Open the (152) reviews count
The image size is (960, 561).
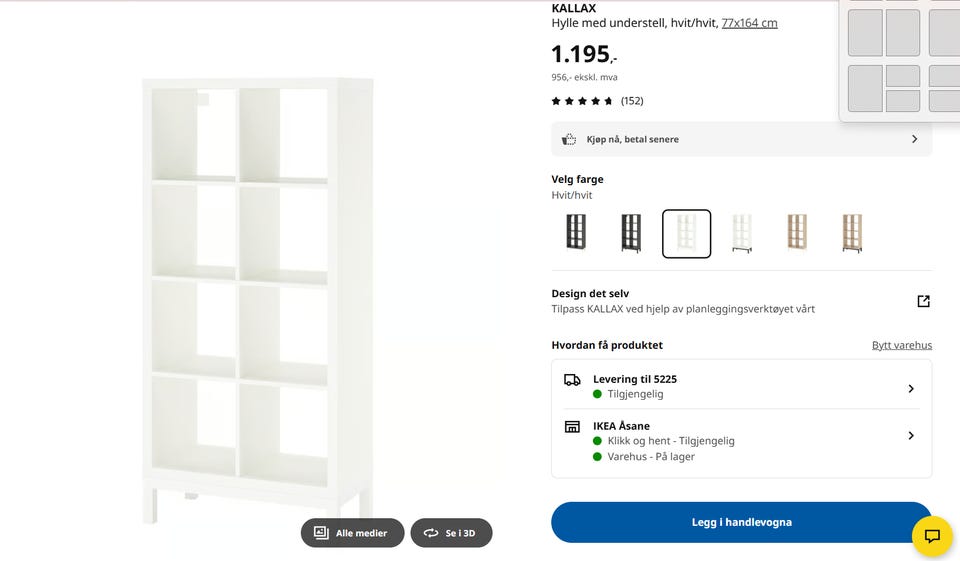tap(632, 101)
